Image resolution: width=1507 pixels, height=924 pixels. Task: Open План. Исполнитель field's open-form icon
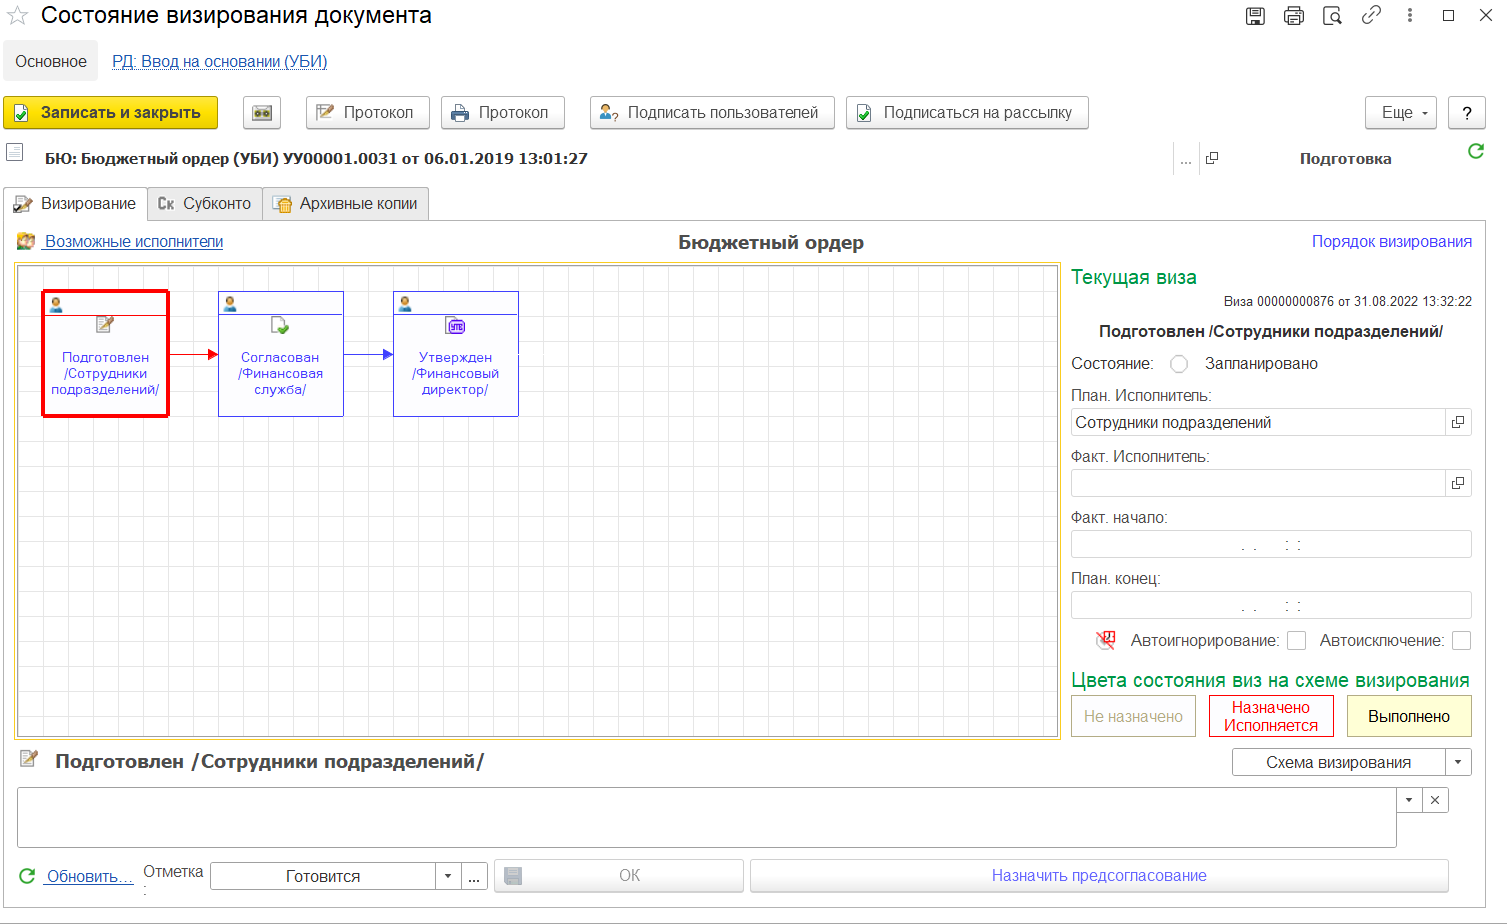(x=1458, y=422)
